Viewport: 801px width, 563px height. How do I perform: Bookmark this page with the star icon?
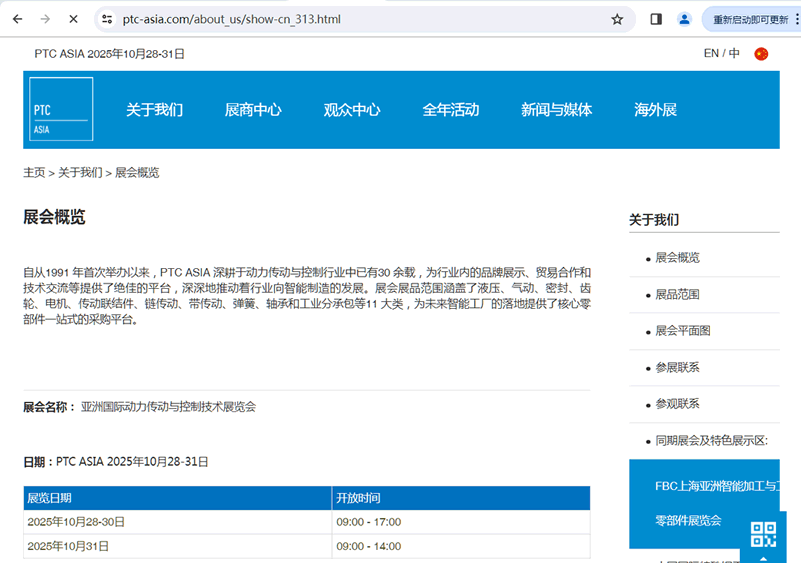(x=617, y=19)
